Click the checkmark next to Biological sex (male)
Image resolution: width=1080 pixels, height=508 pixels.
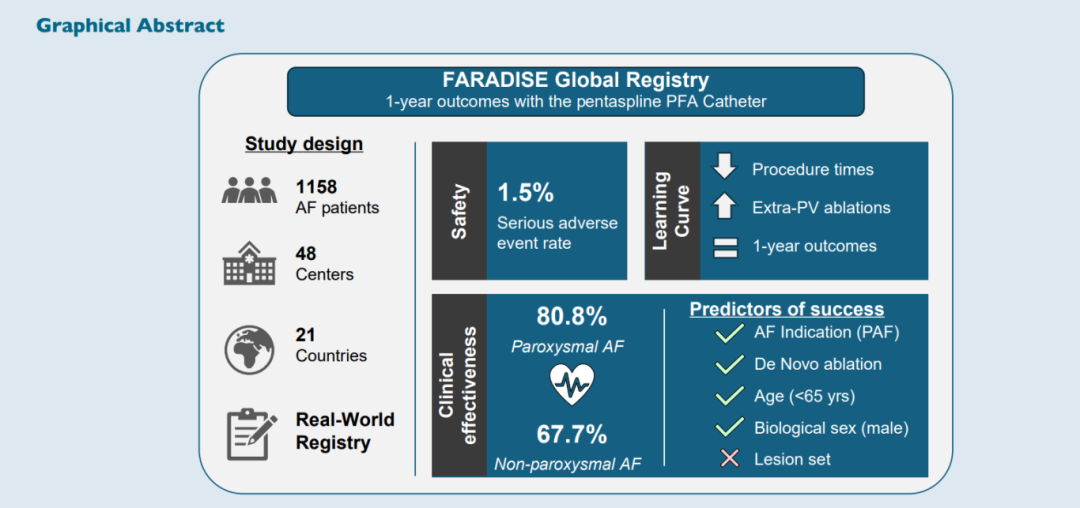point(730,428)
